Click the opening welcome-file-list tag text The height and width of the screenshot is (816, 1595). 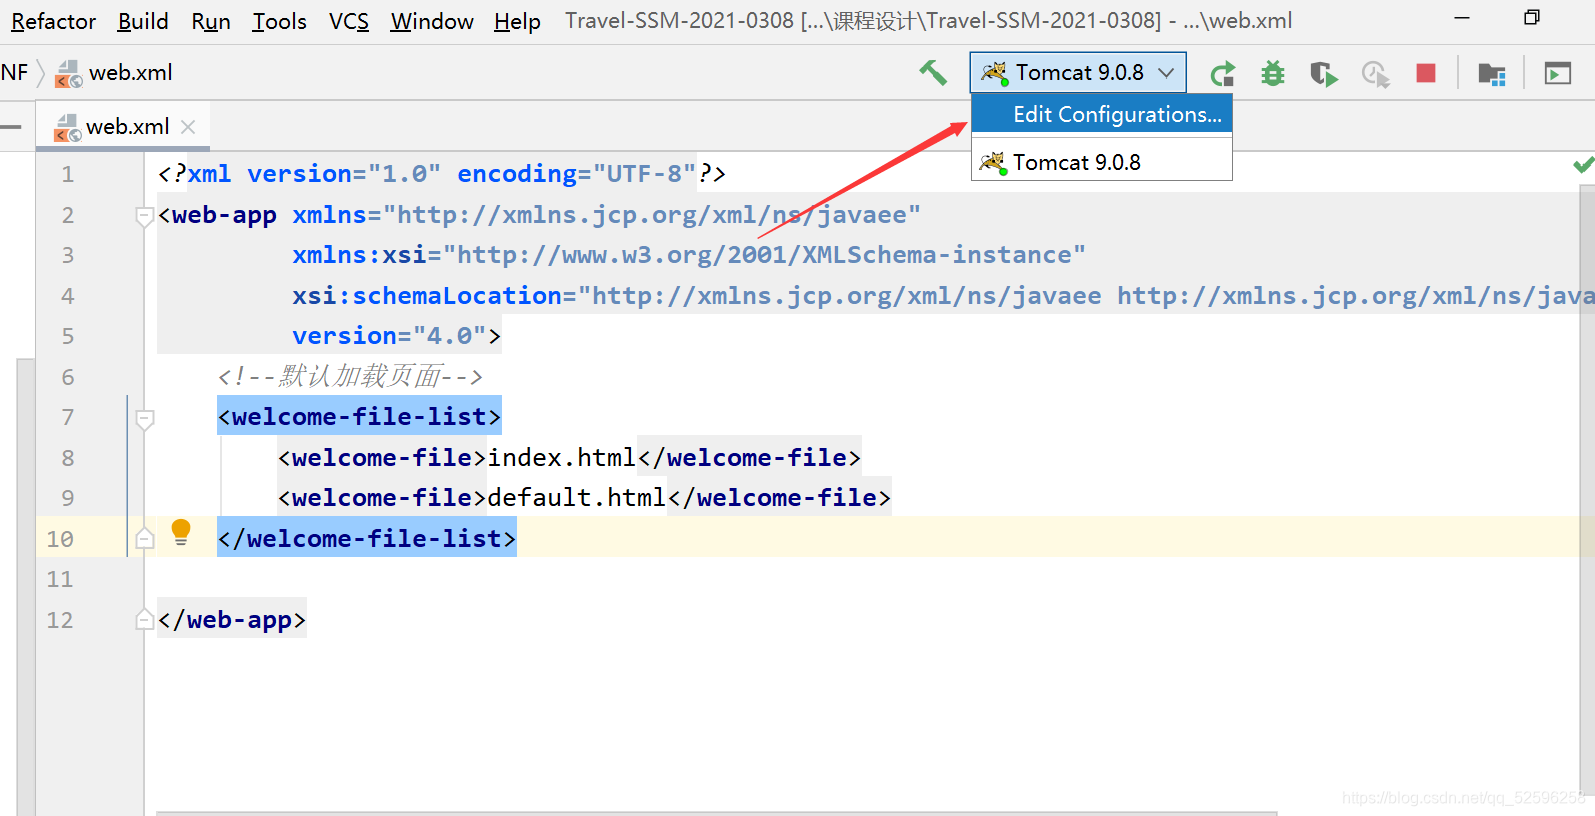(x=359, y=417)
